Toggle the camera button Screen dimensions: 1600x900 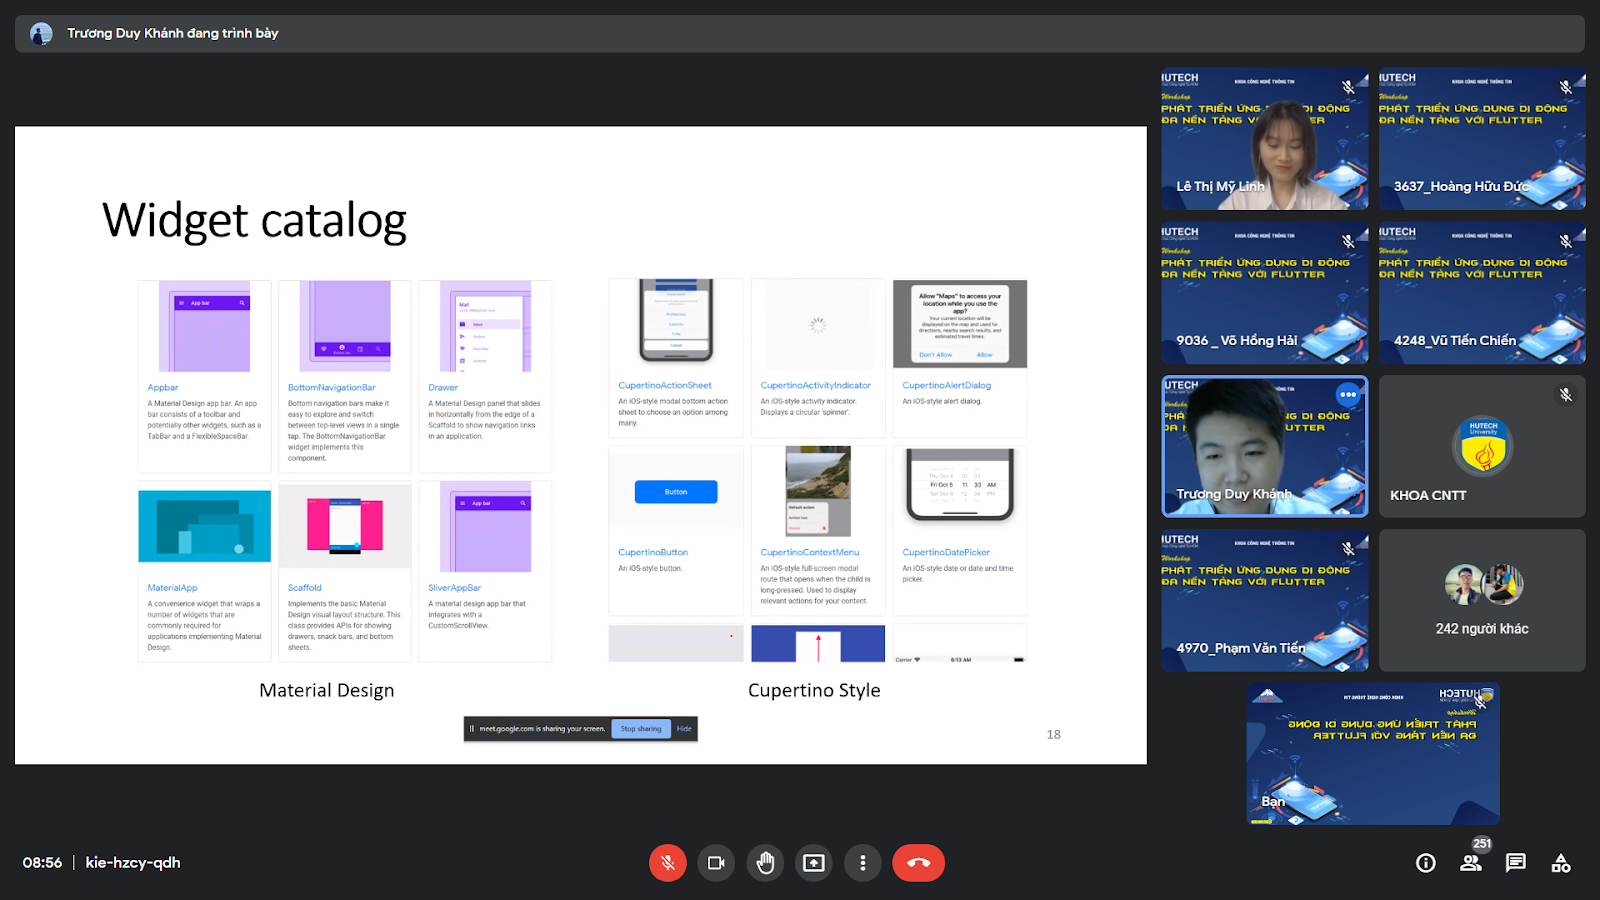point(716,863)
